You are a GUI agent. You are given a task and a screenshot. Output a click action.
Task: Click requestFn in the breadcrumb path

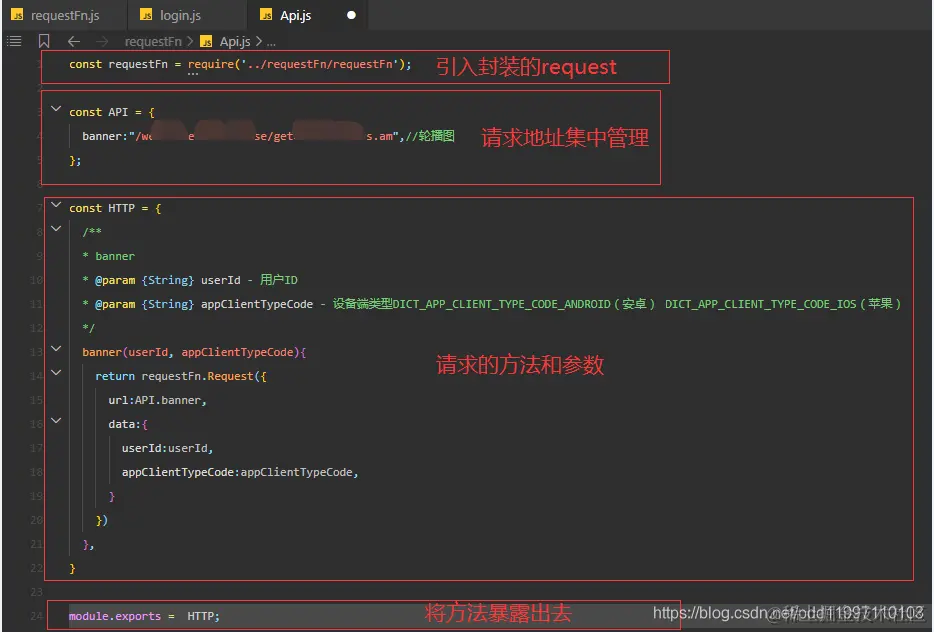coord(154,41)
